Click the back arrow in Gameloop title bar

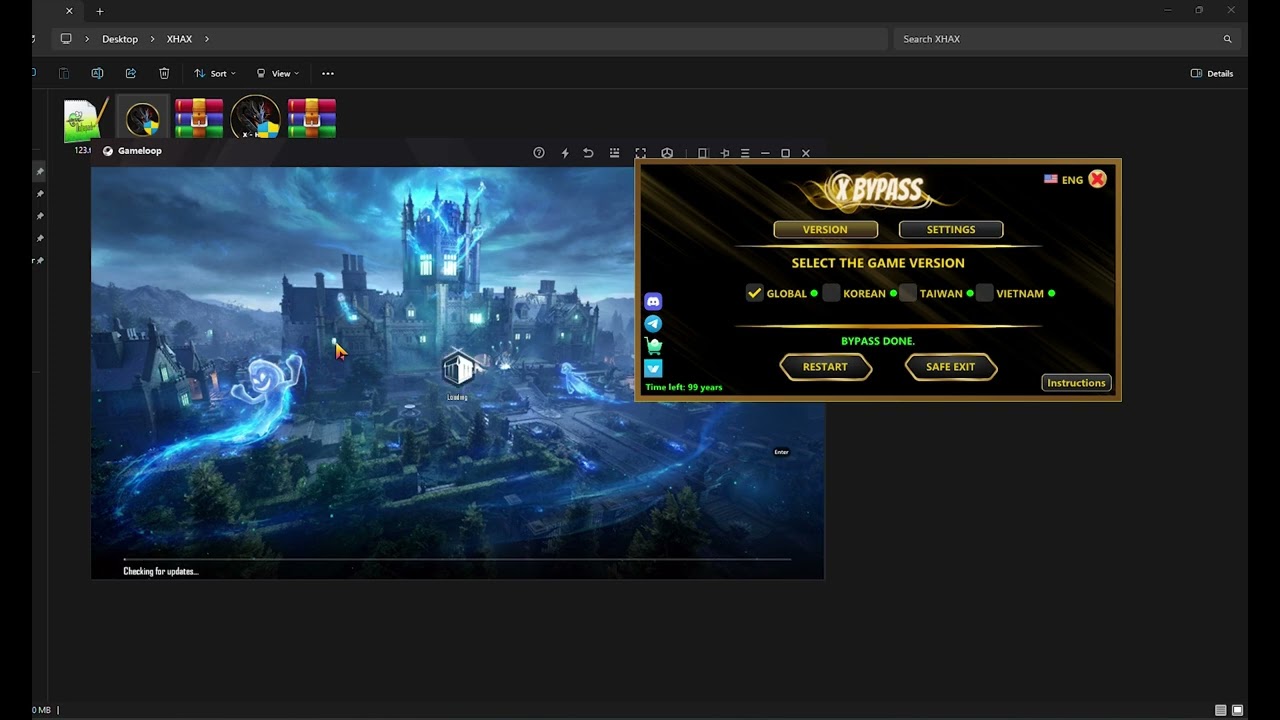click(588, 153)
